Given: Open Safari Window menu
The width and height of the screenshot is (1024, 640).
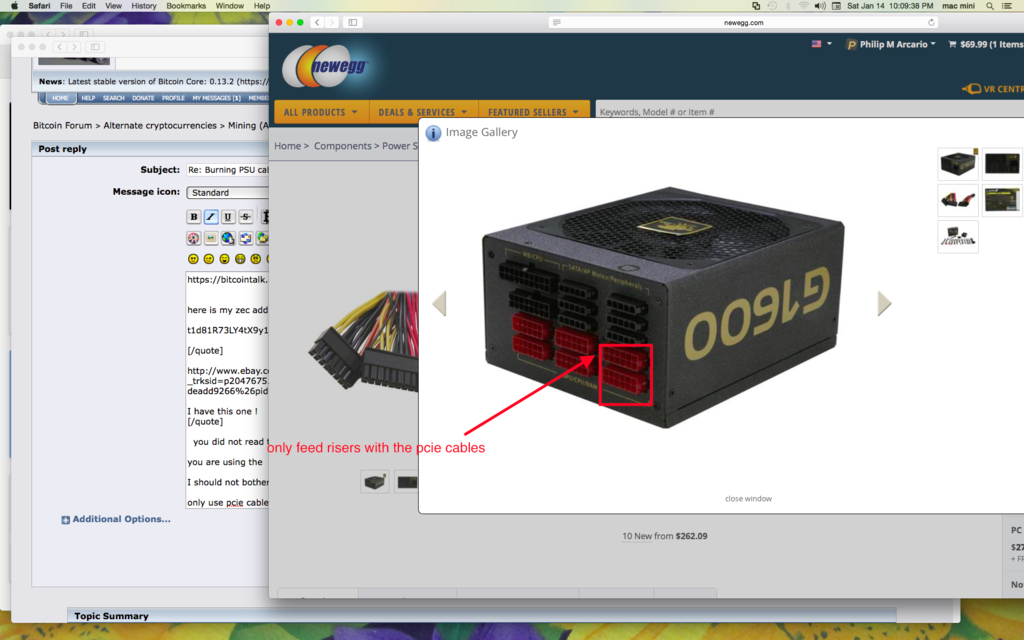Looking at the screenshot, I should 230,6.
